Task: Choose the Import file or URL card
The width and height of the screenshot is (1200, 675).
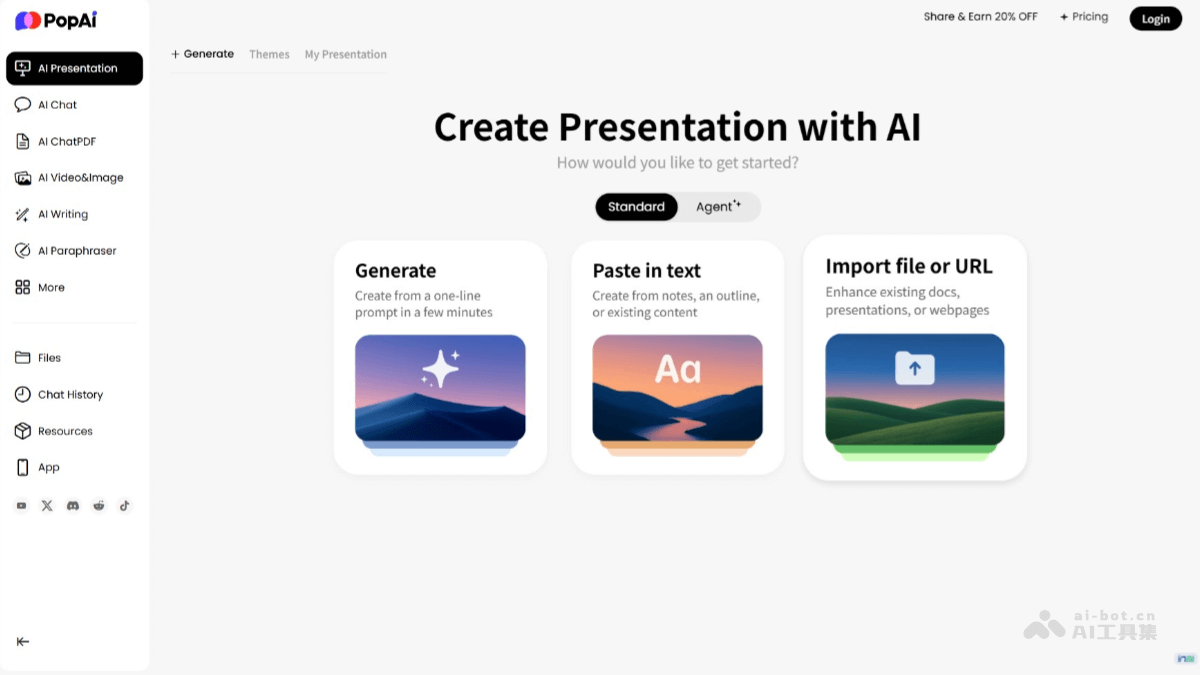Action: pos(914,357)
